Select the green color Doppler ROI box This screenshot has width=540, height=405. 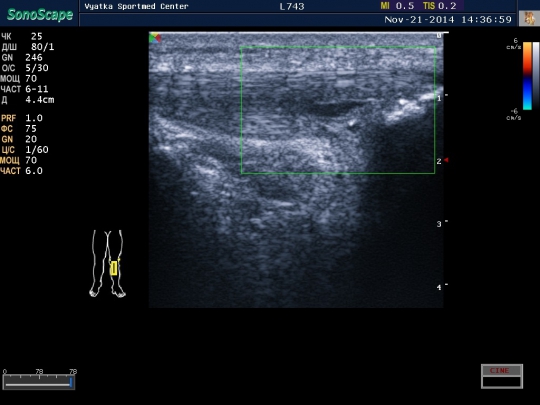click(338, 110)
